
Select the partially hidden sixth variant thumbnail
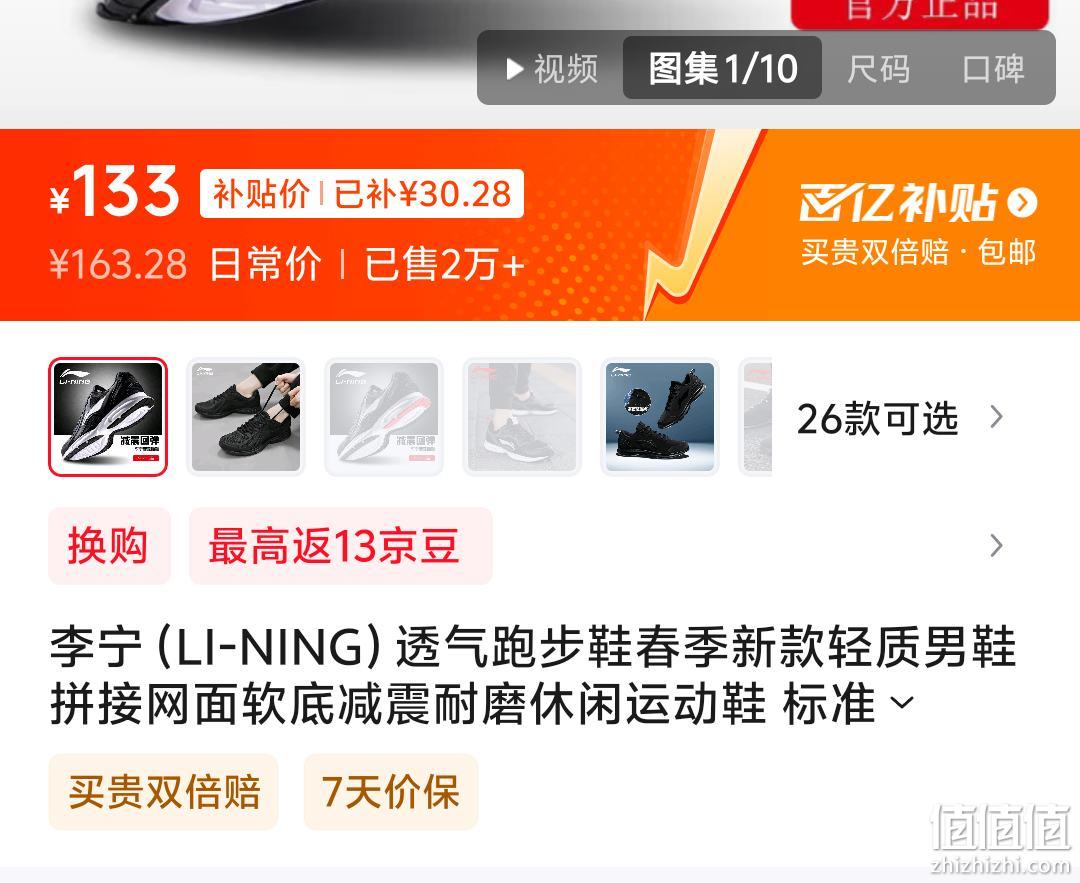[756, 417]
